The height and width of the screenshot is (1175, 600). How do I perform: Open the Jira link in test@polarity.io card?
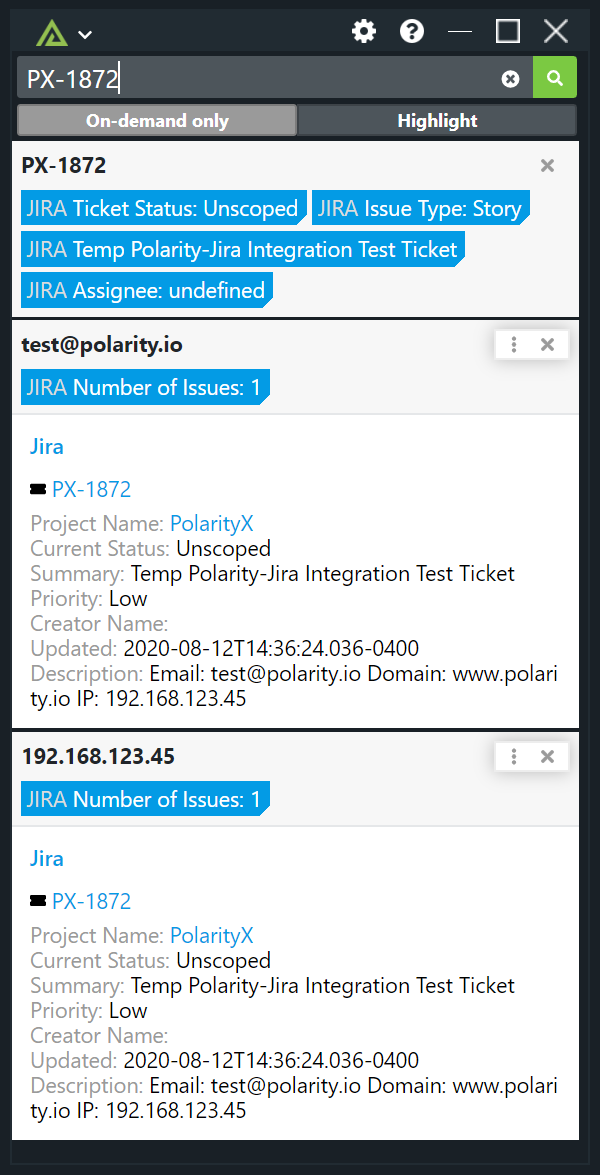[46, 447]
